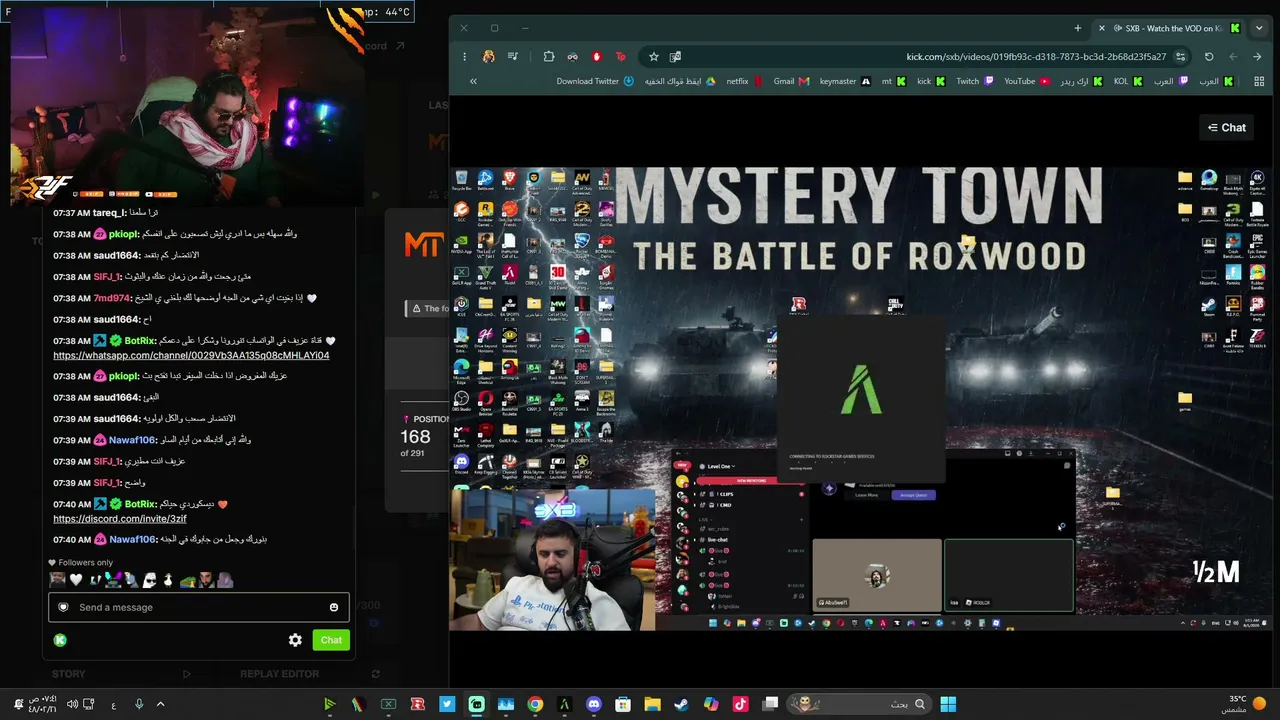Open the emoji picker in message box
The height and width of the screenshot is (720, 1280).
(334, 607)
